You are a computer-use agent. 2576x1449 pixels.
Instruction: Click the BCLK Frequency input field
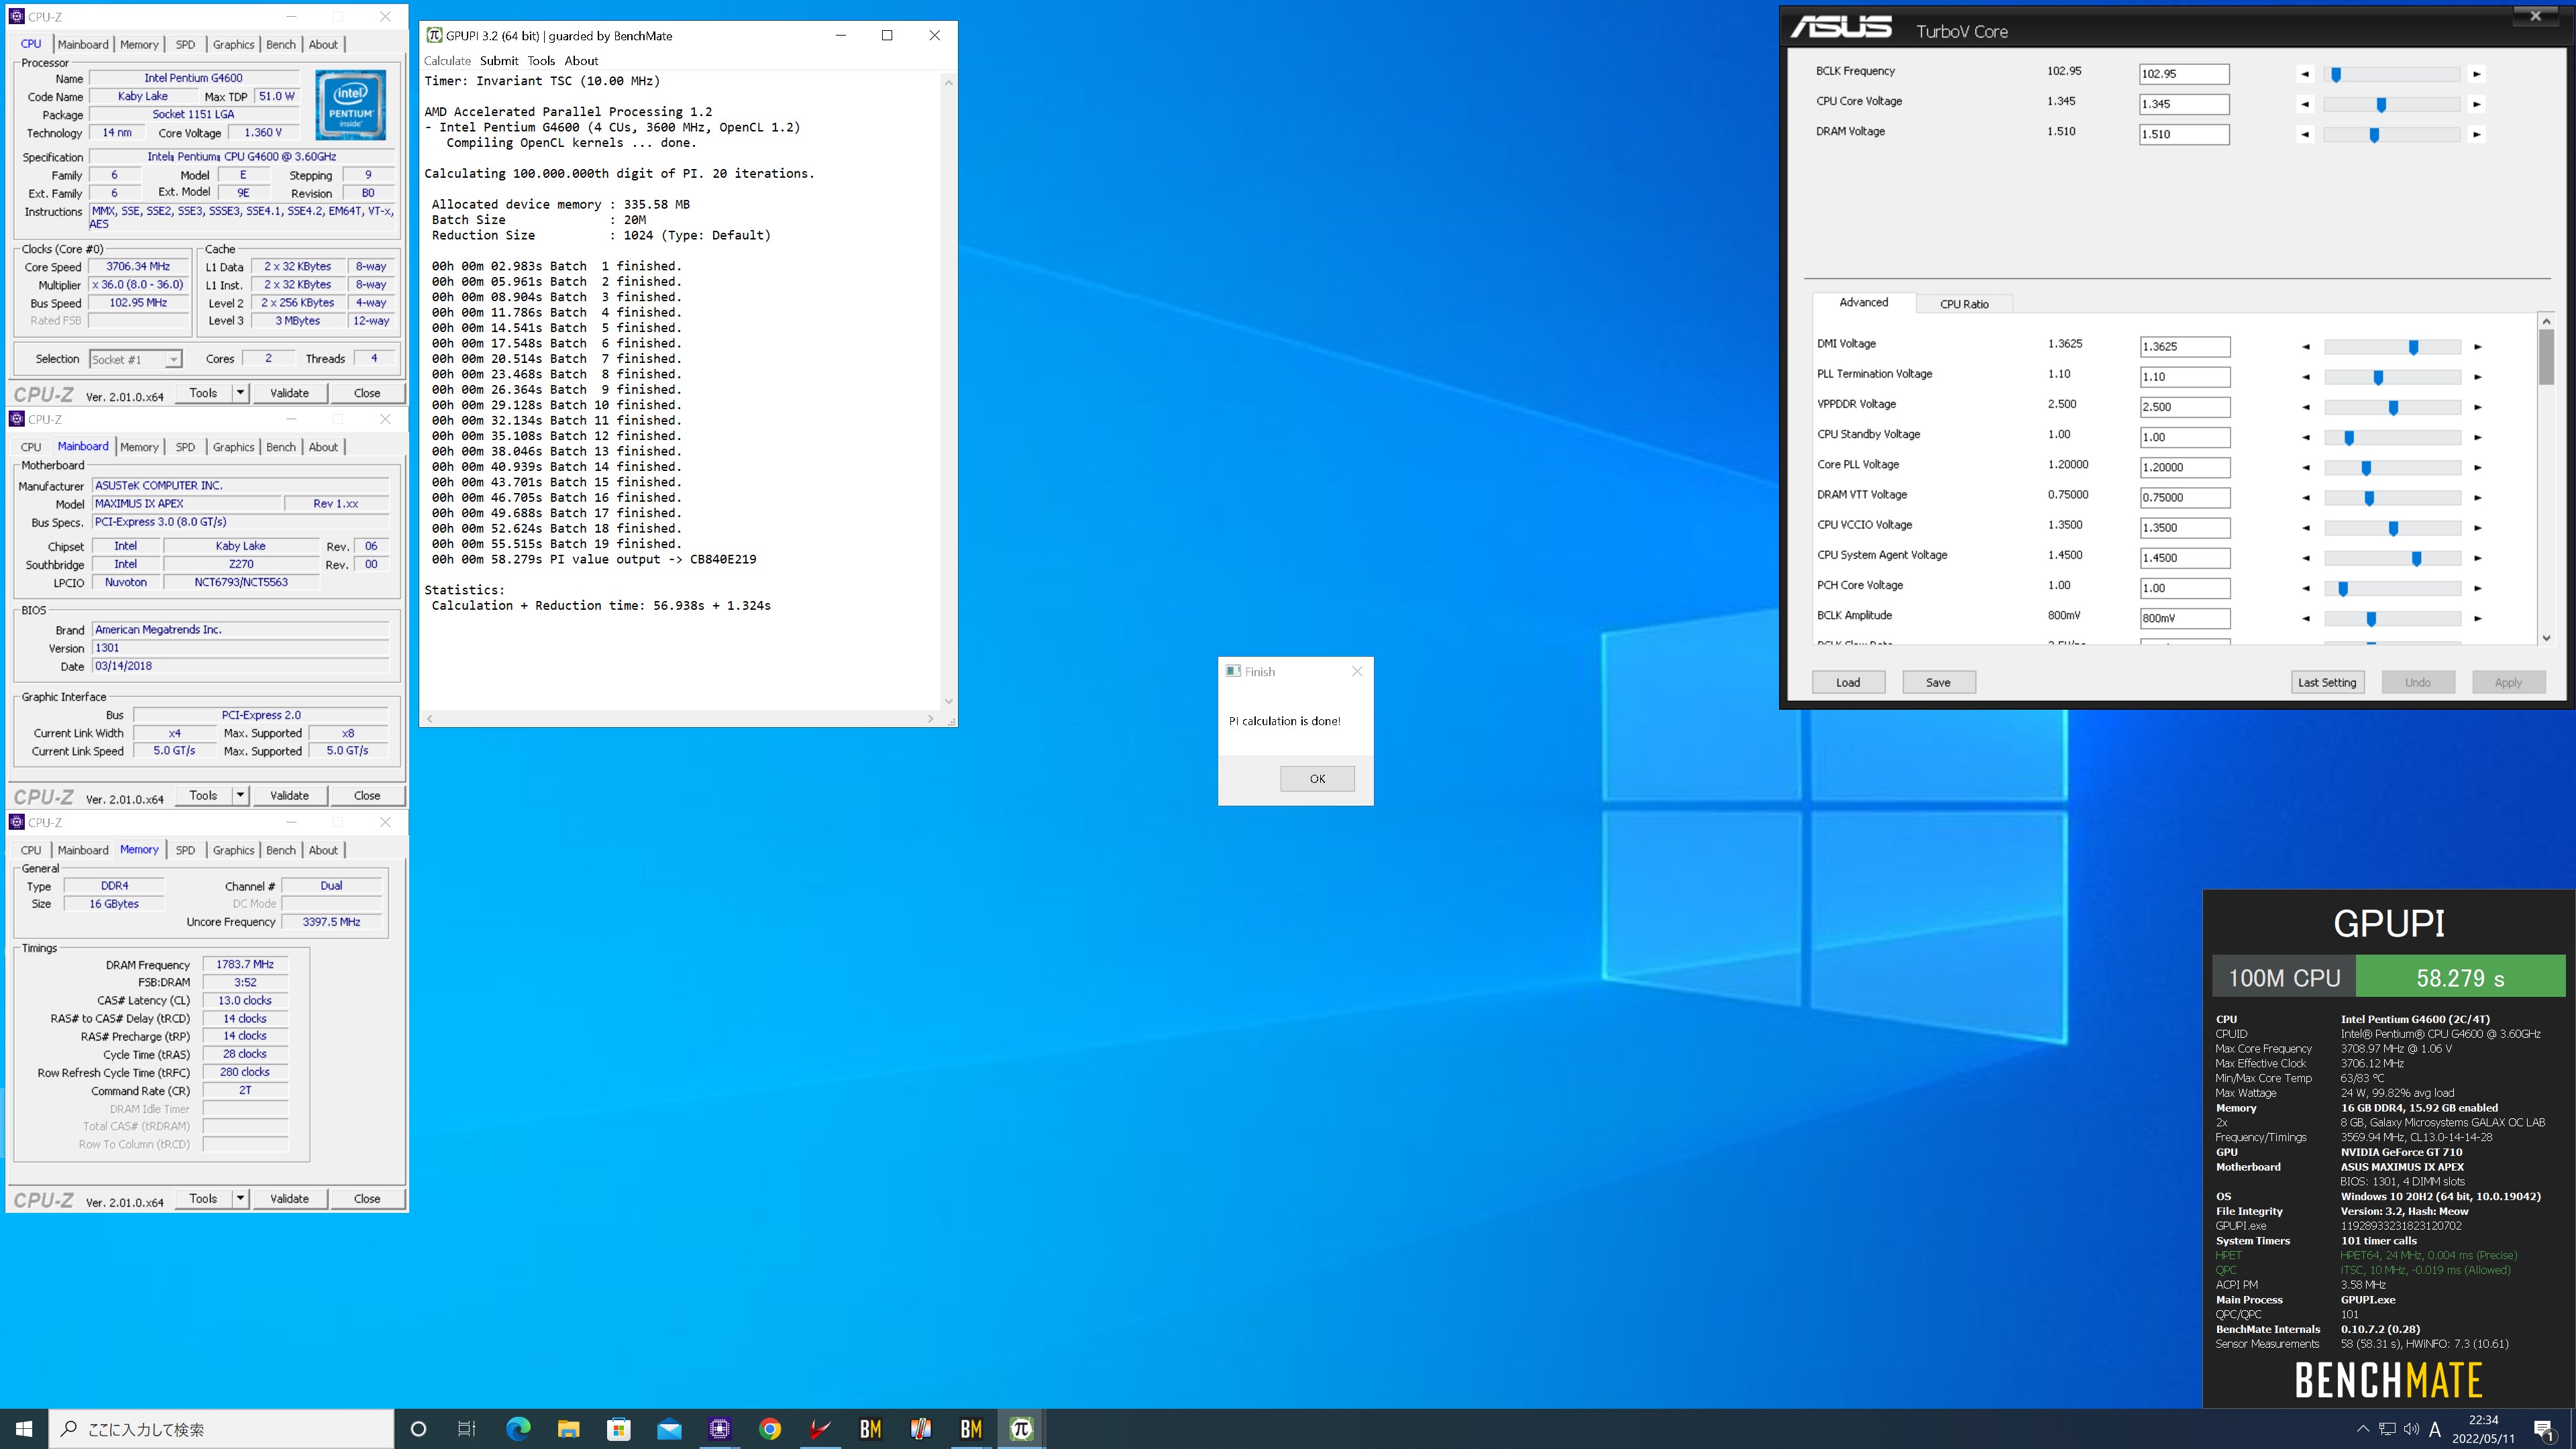[2184, 74]
